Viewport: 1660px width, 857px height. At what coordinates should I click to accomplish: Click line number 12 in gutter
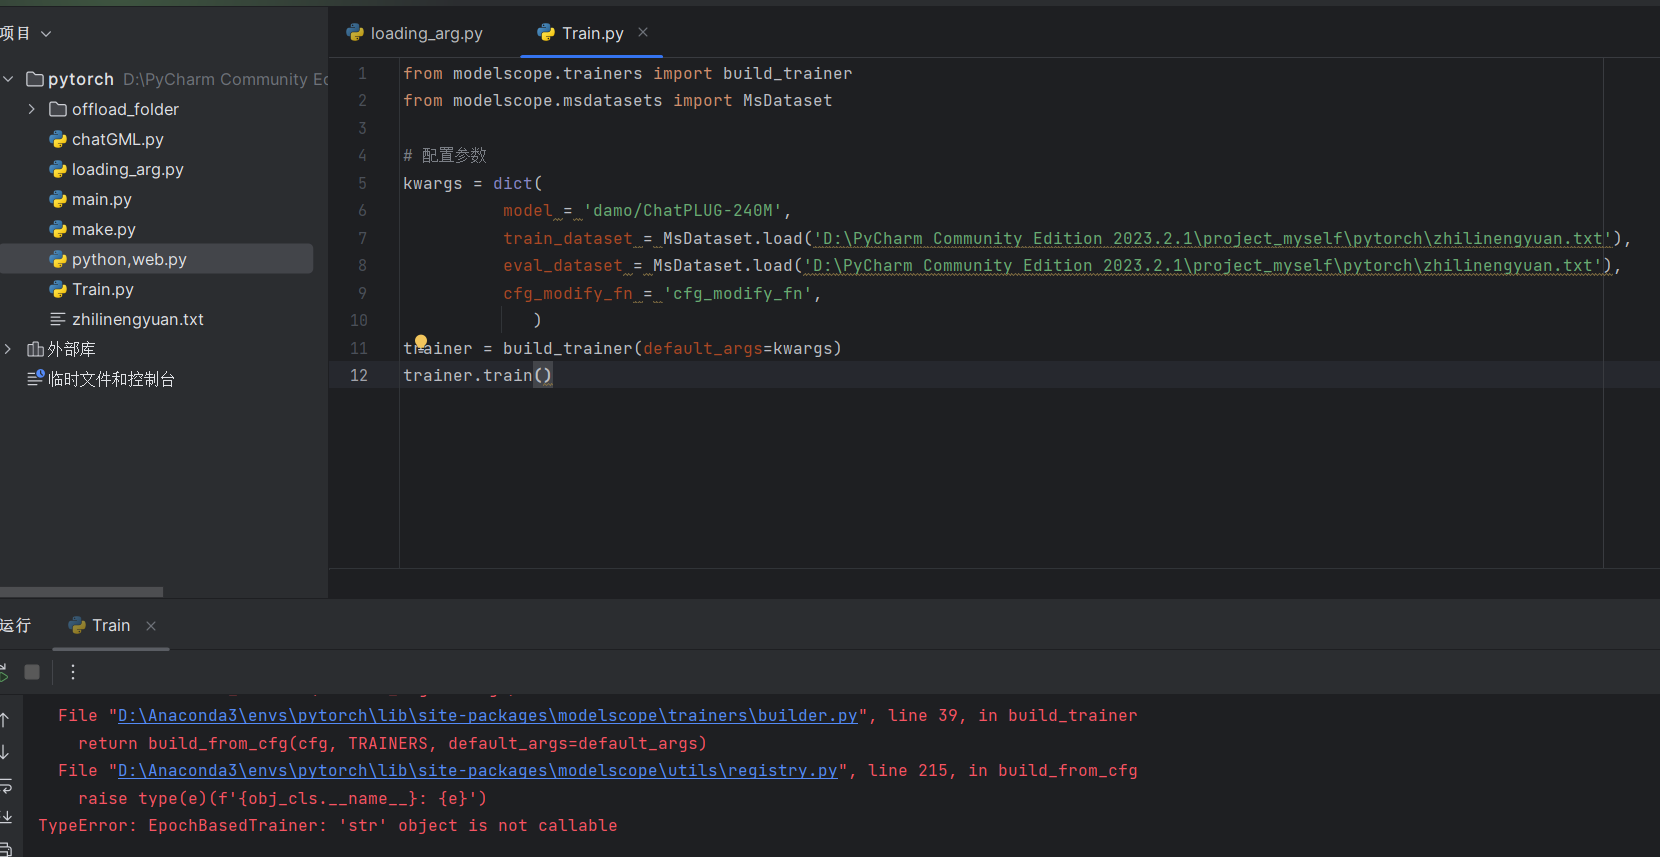359,376
